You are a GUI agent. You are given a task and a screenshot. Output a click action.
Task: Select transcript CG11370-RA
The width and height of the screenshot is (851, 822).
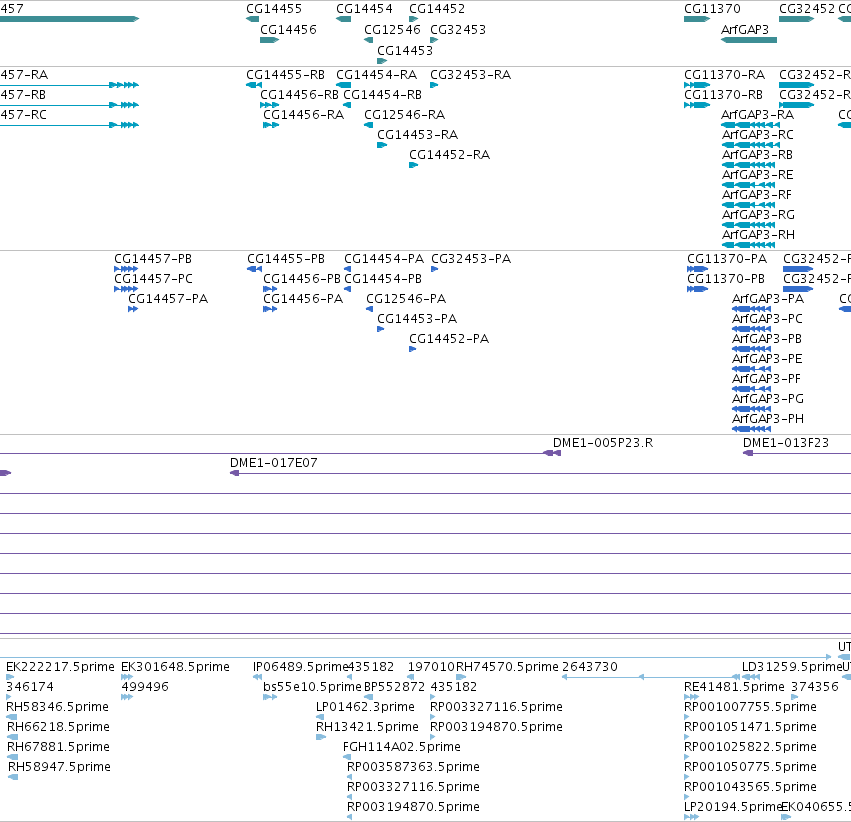point(725,74)
